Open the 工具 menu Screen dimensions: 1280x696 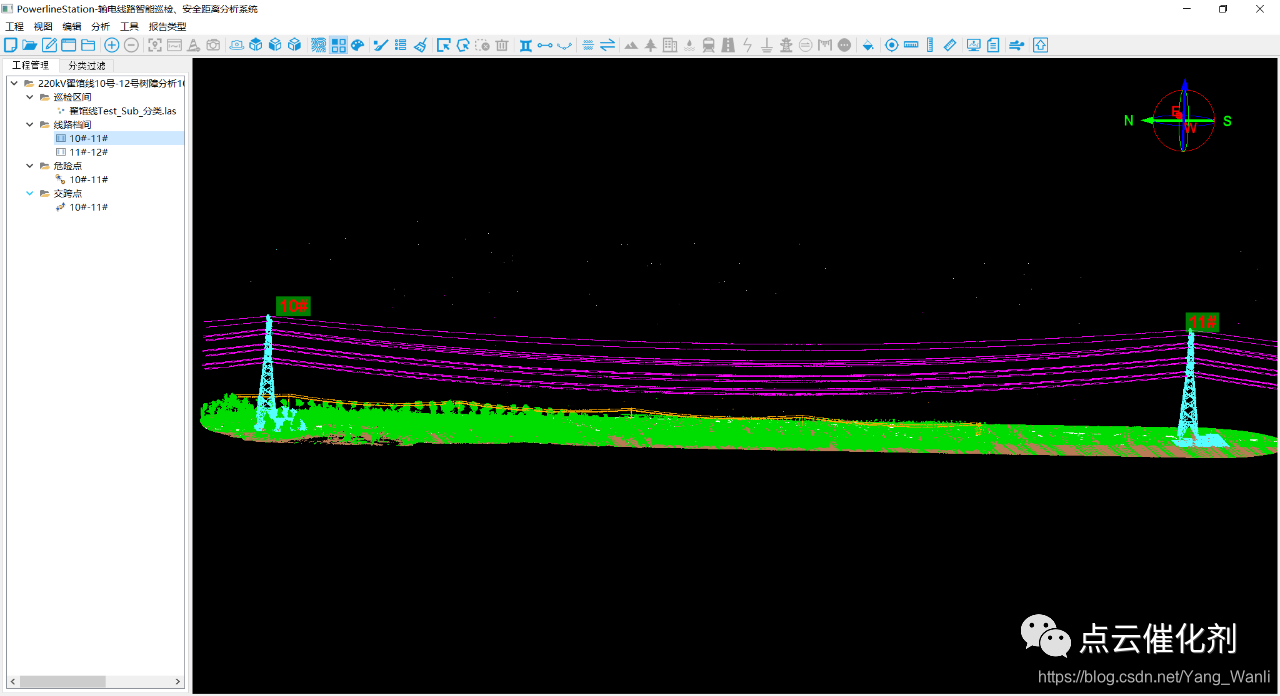click(x=129, y=26)
